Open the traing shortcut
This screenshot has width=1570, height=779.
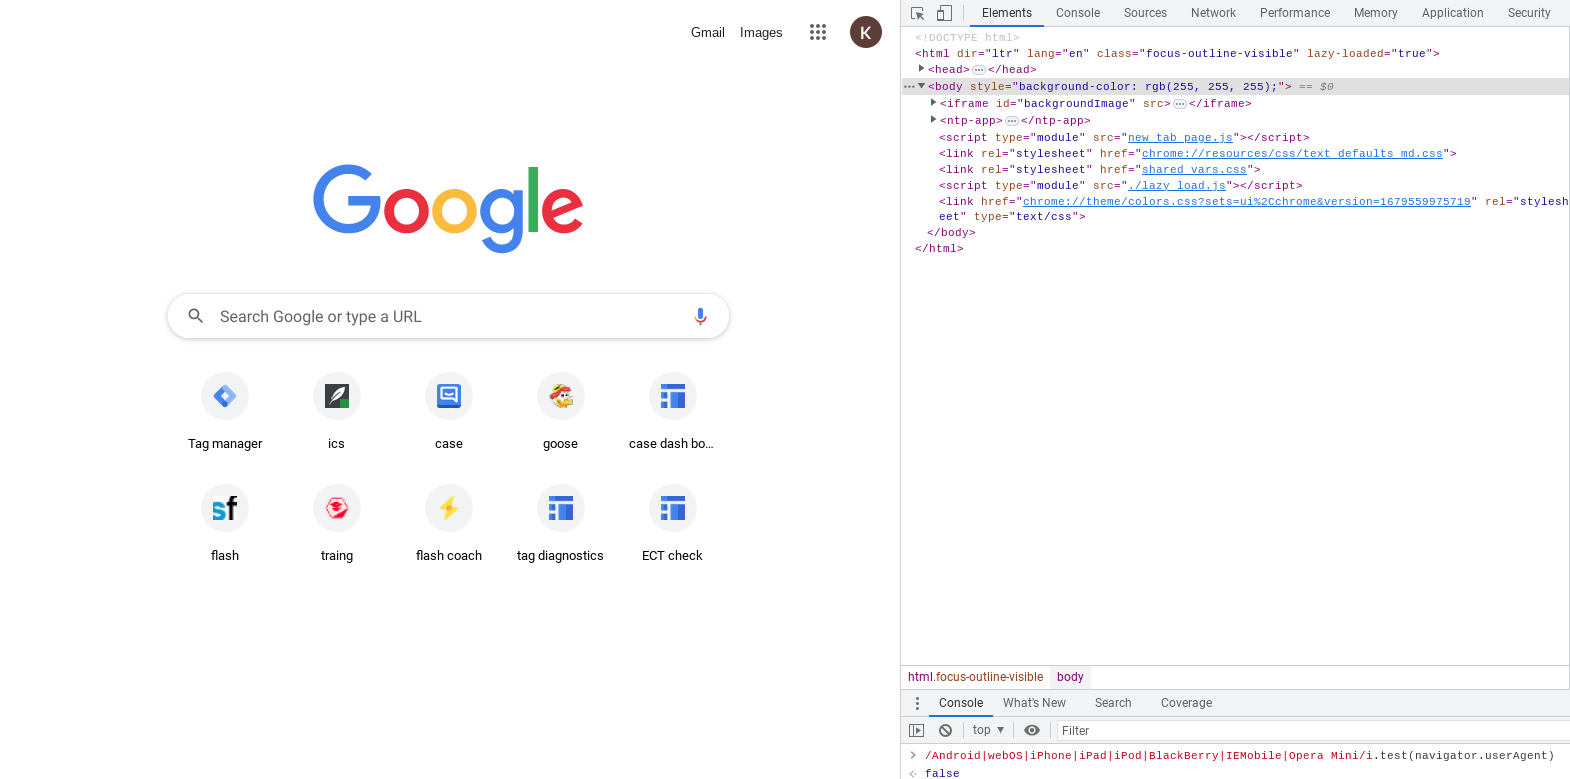337,524
